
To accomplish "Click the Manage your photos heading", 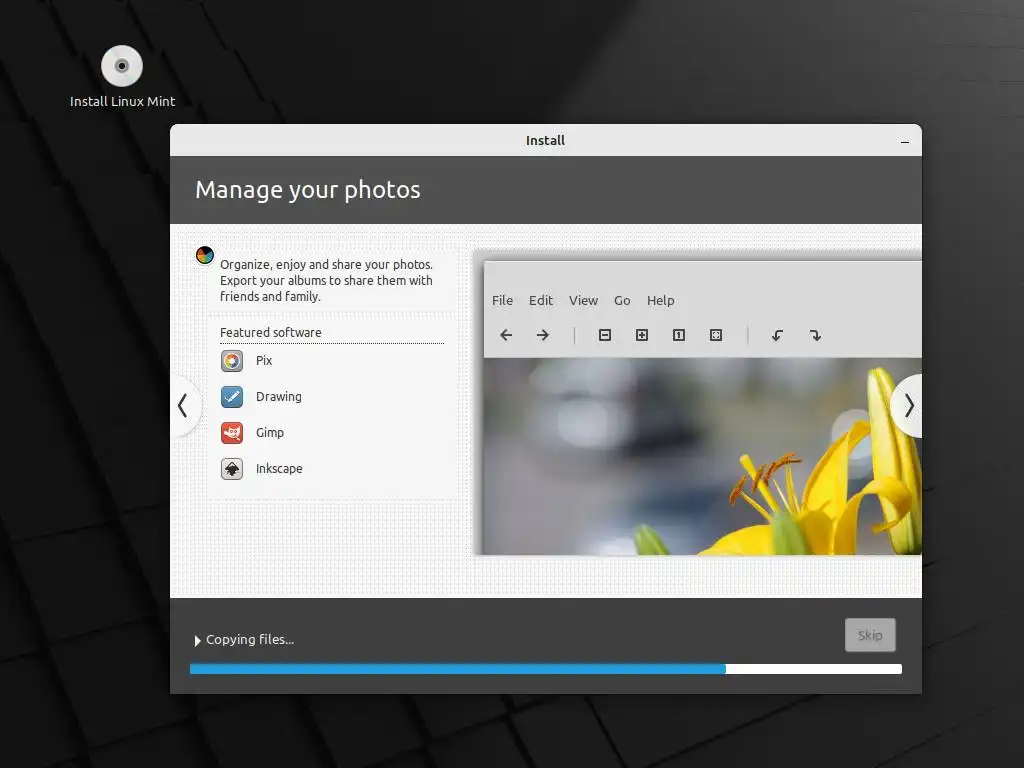I will coord(308,190).
